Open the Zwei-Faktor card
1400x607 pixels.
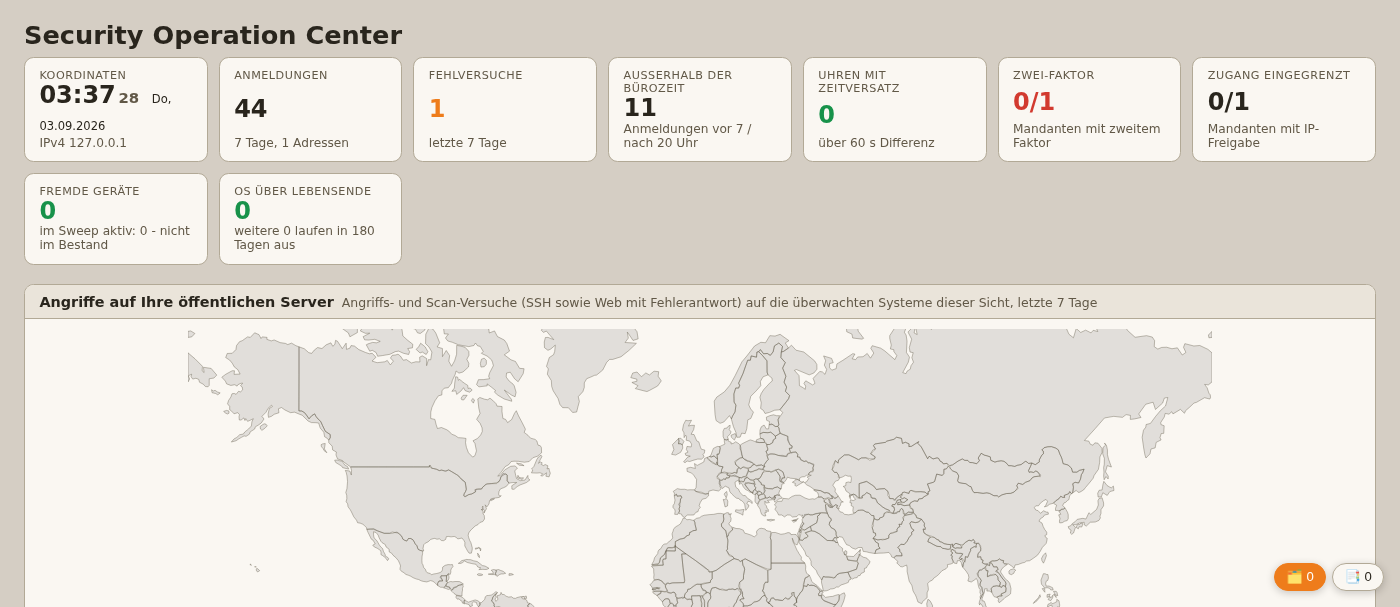tap(1089, 110)
